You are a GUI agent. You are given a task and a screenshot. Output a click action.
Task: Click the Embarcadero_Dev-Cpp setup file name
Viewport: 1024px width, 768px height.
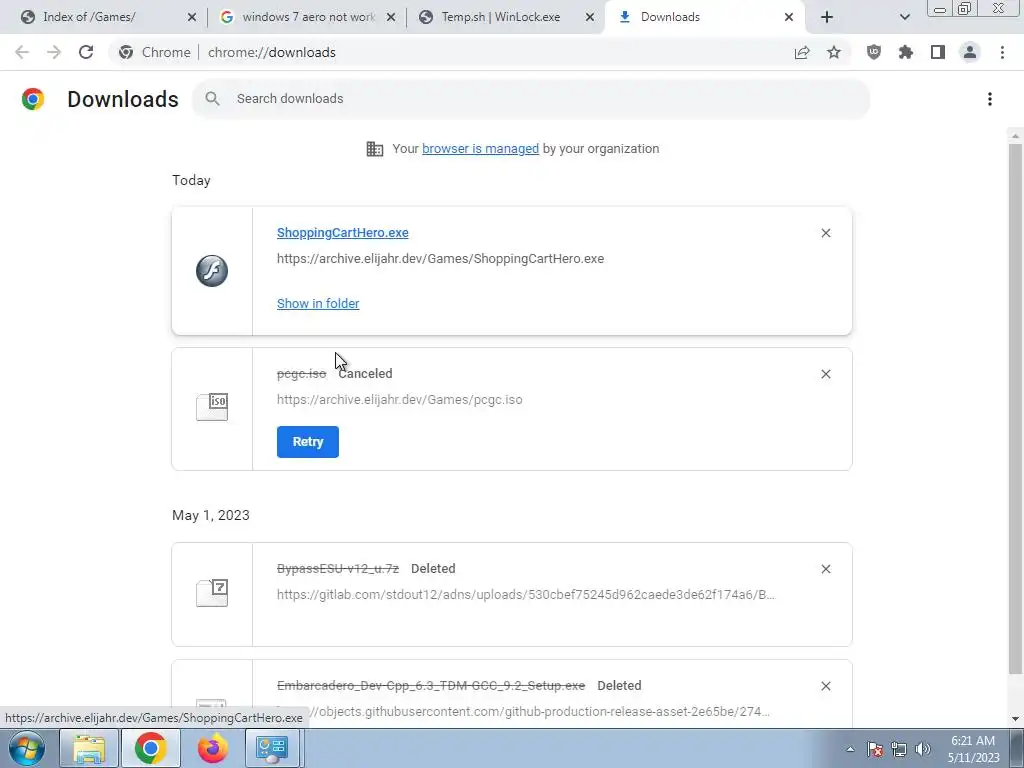click(431, 686)
